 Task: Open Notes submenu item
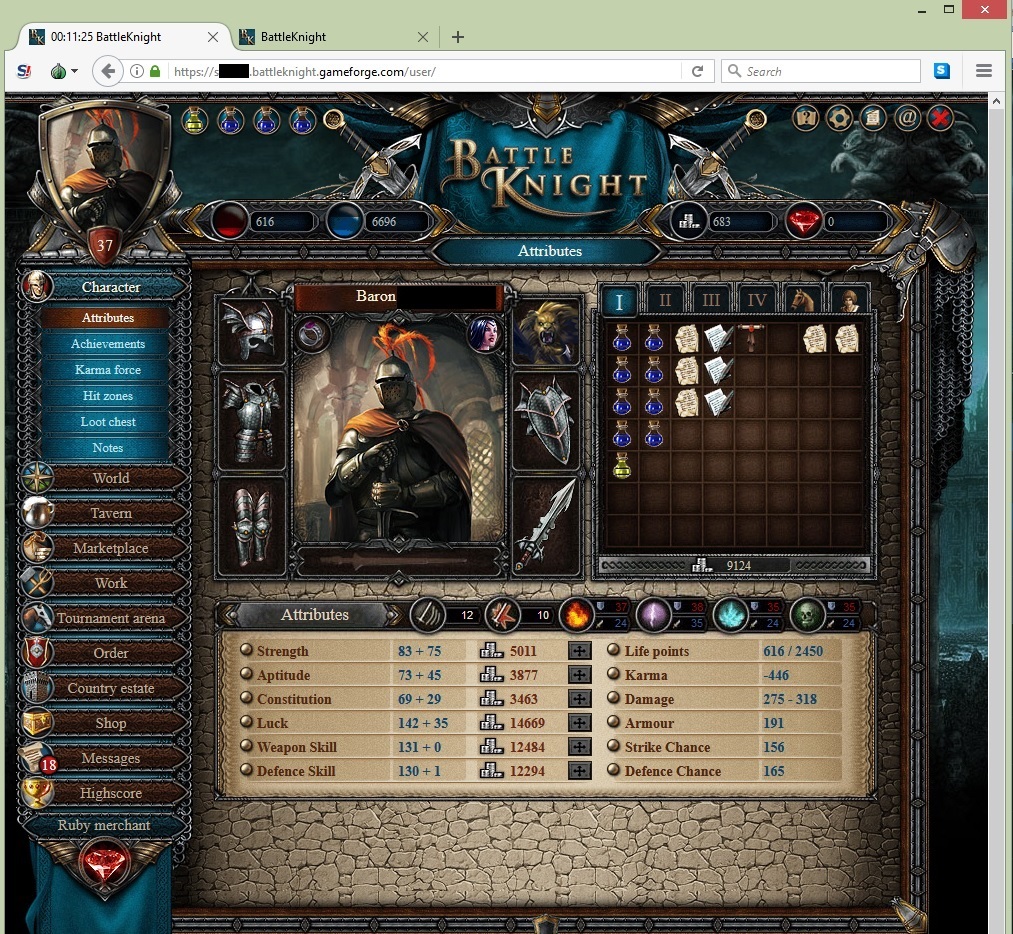tap(108, 447)
